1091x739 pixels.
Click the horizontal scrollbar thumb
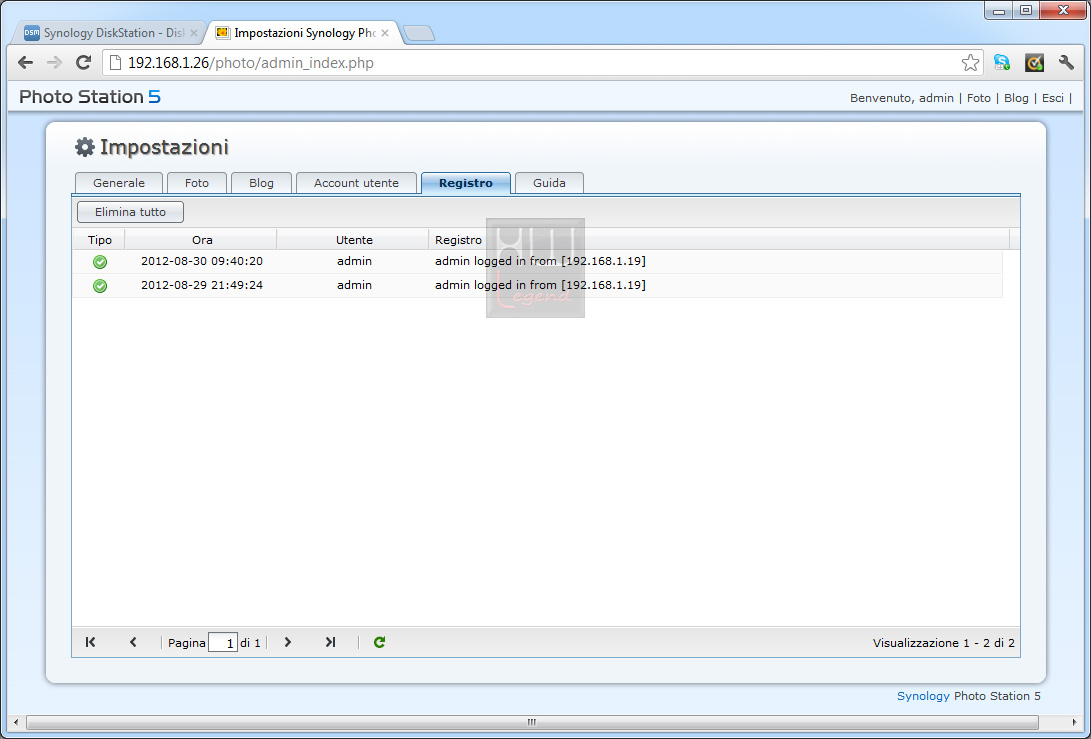click(x=532, y=722)
